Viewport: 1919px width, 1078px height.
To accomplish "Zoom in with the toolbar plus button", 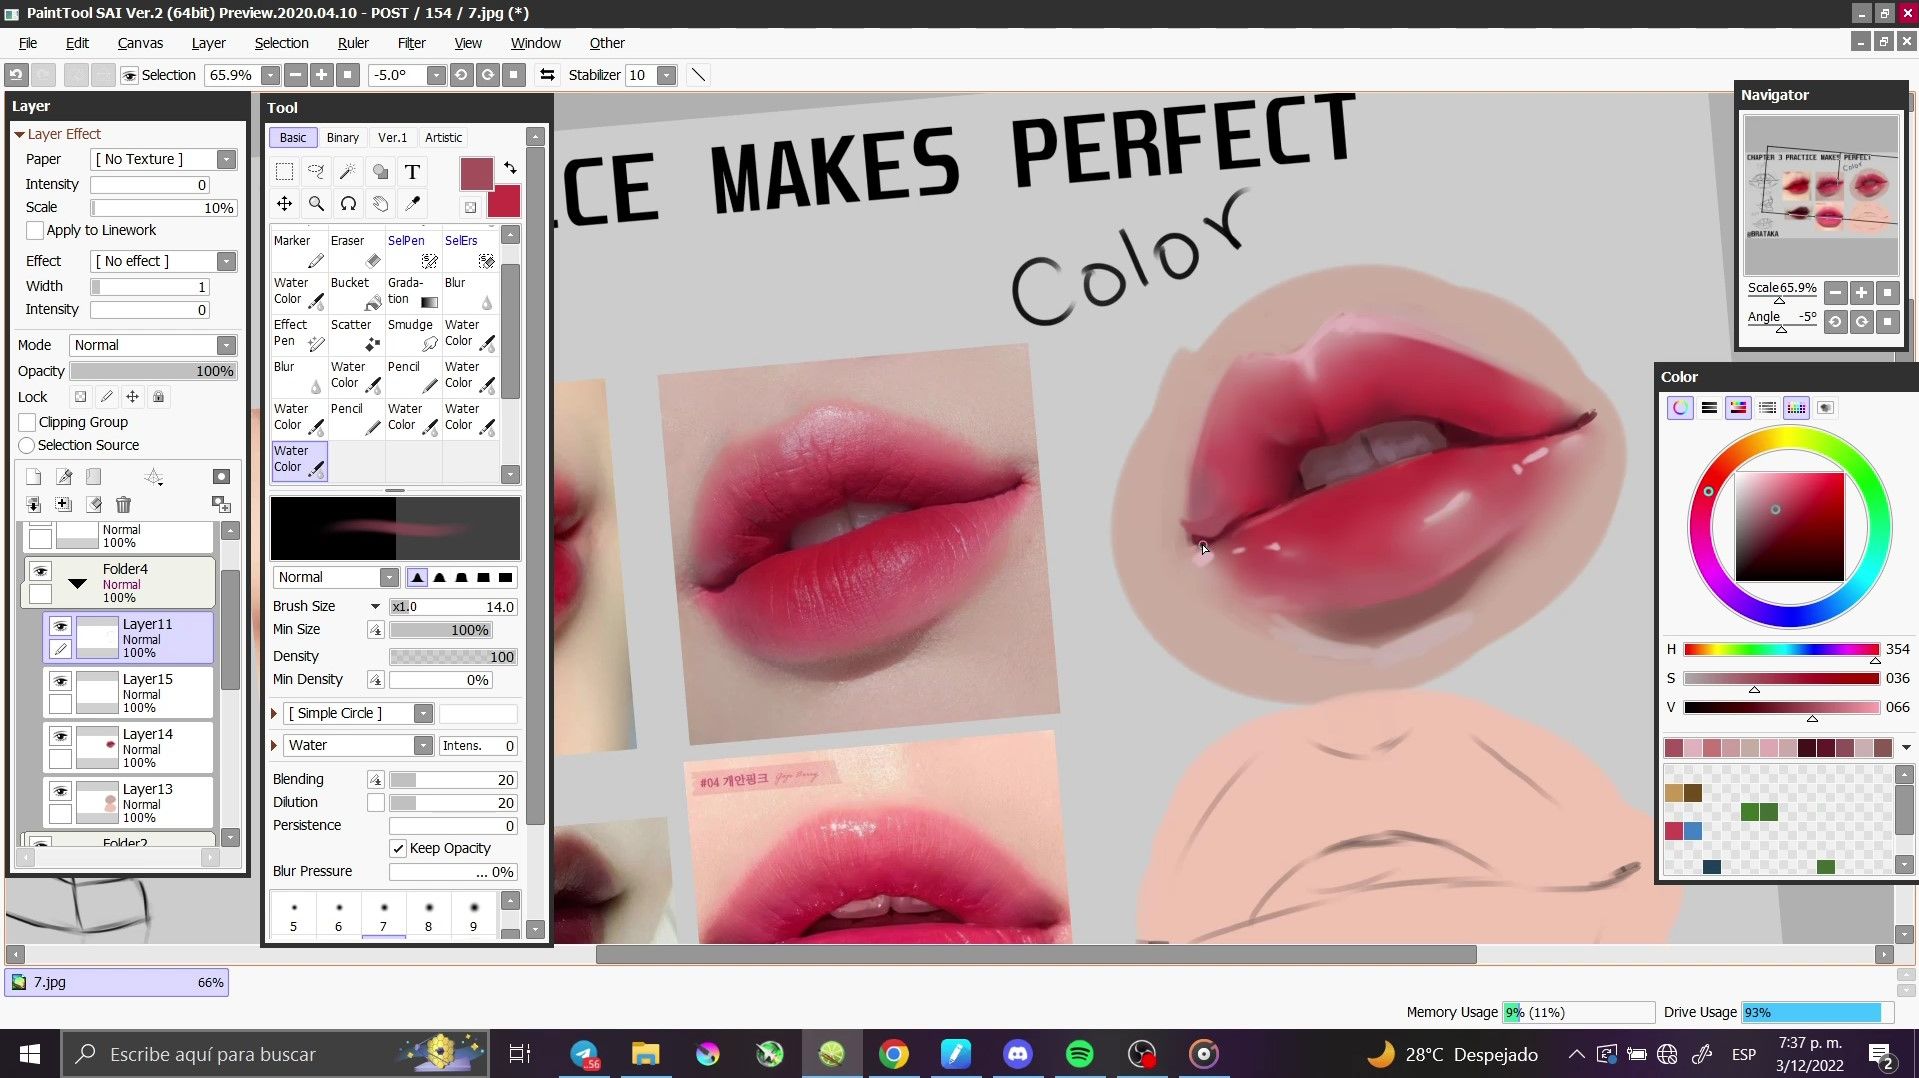I will 321,75.
